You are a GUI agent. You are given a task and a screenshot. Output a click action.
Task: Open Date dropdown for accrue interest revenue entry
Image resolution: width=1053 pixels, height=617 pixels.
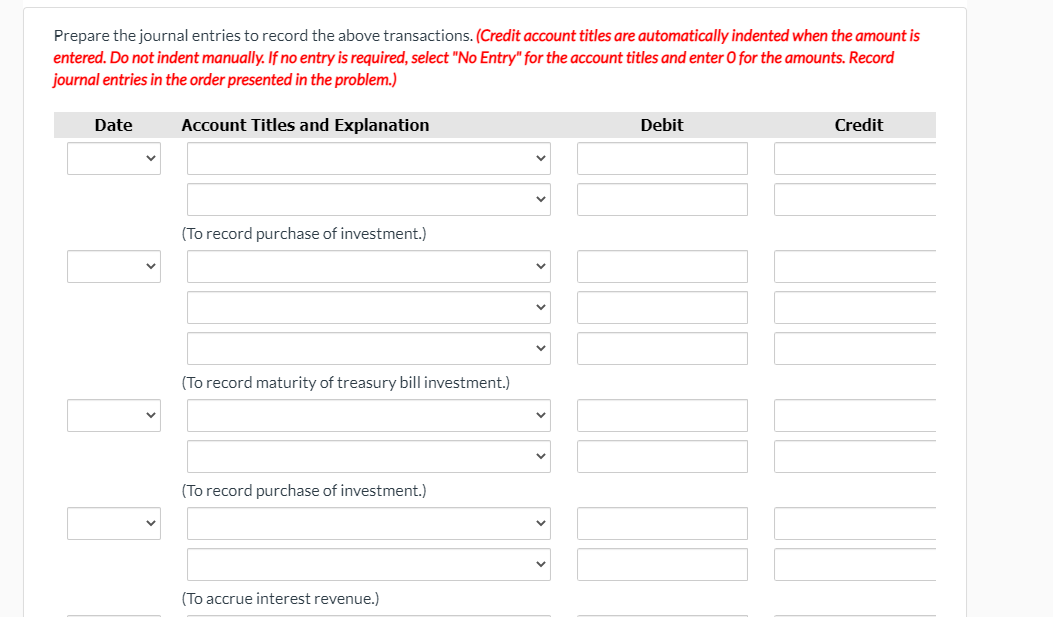click(113, 523)
